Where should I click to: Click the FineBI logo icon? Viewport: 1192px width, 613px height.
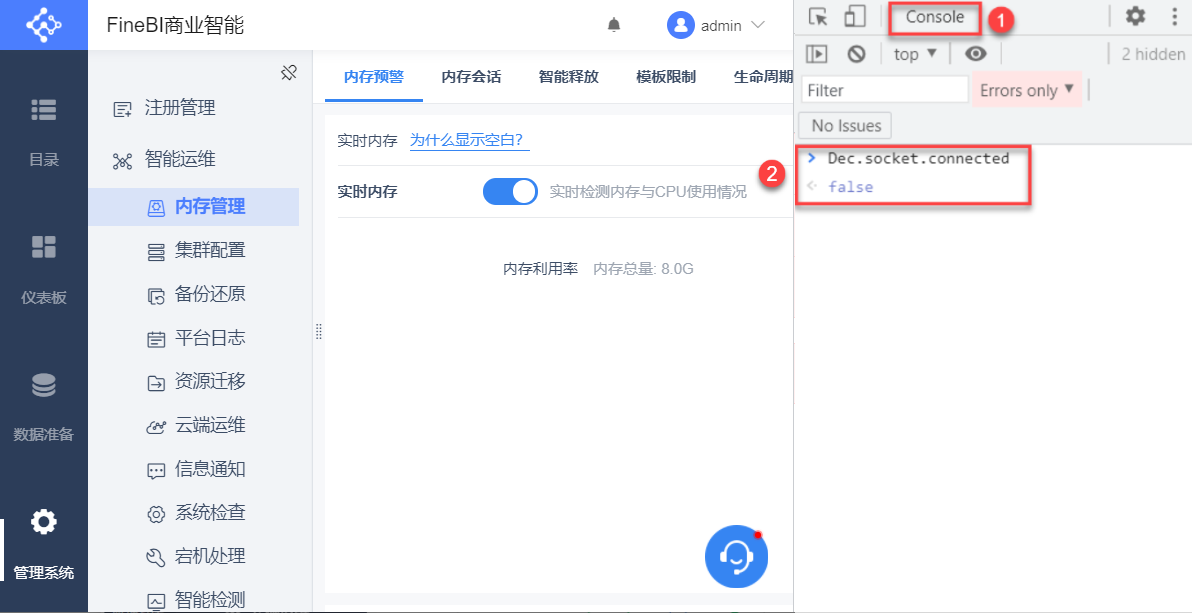point(43,25)
